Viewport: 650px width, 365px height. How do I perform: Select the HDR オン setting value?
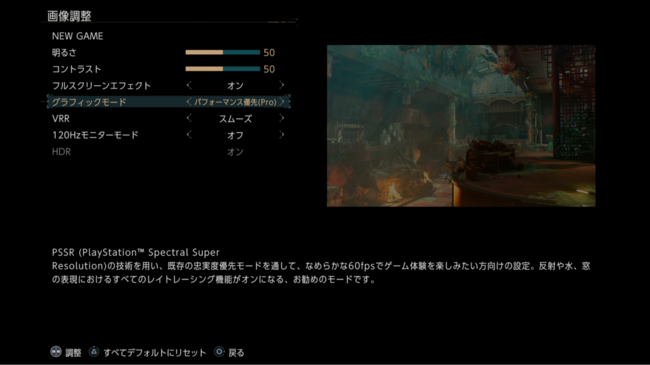tap(235, 152)
